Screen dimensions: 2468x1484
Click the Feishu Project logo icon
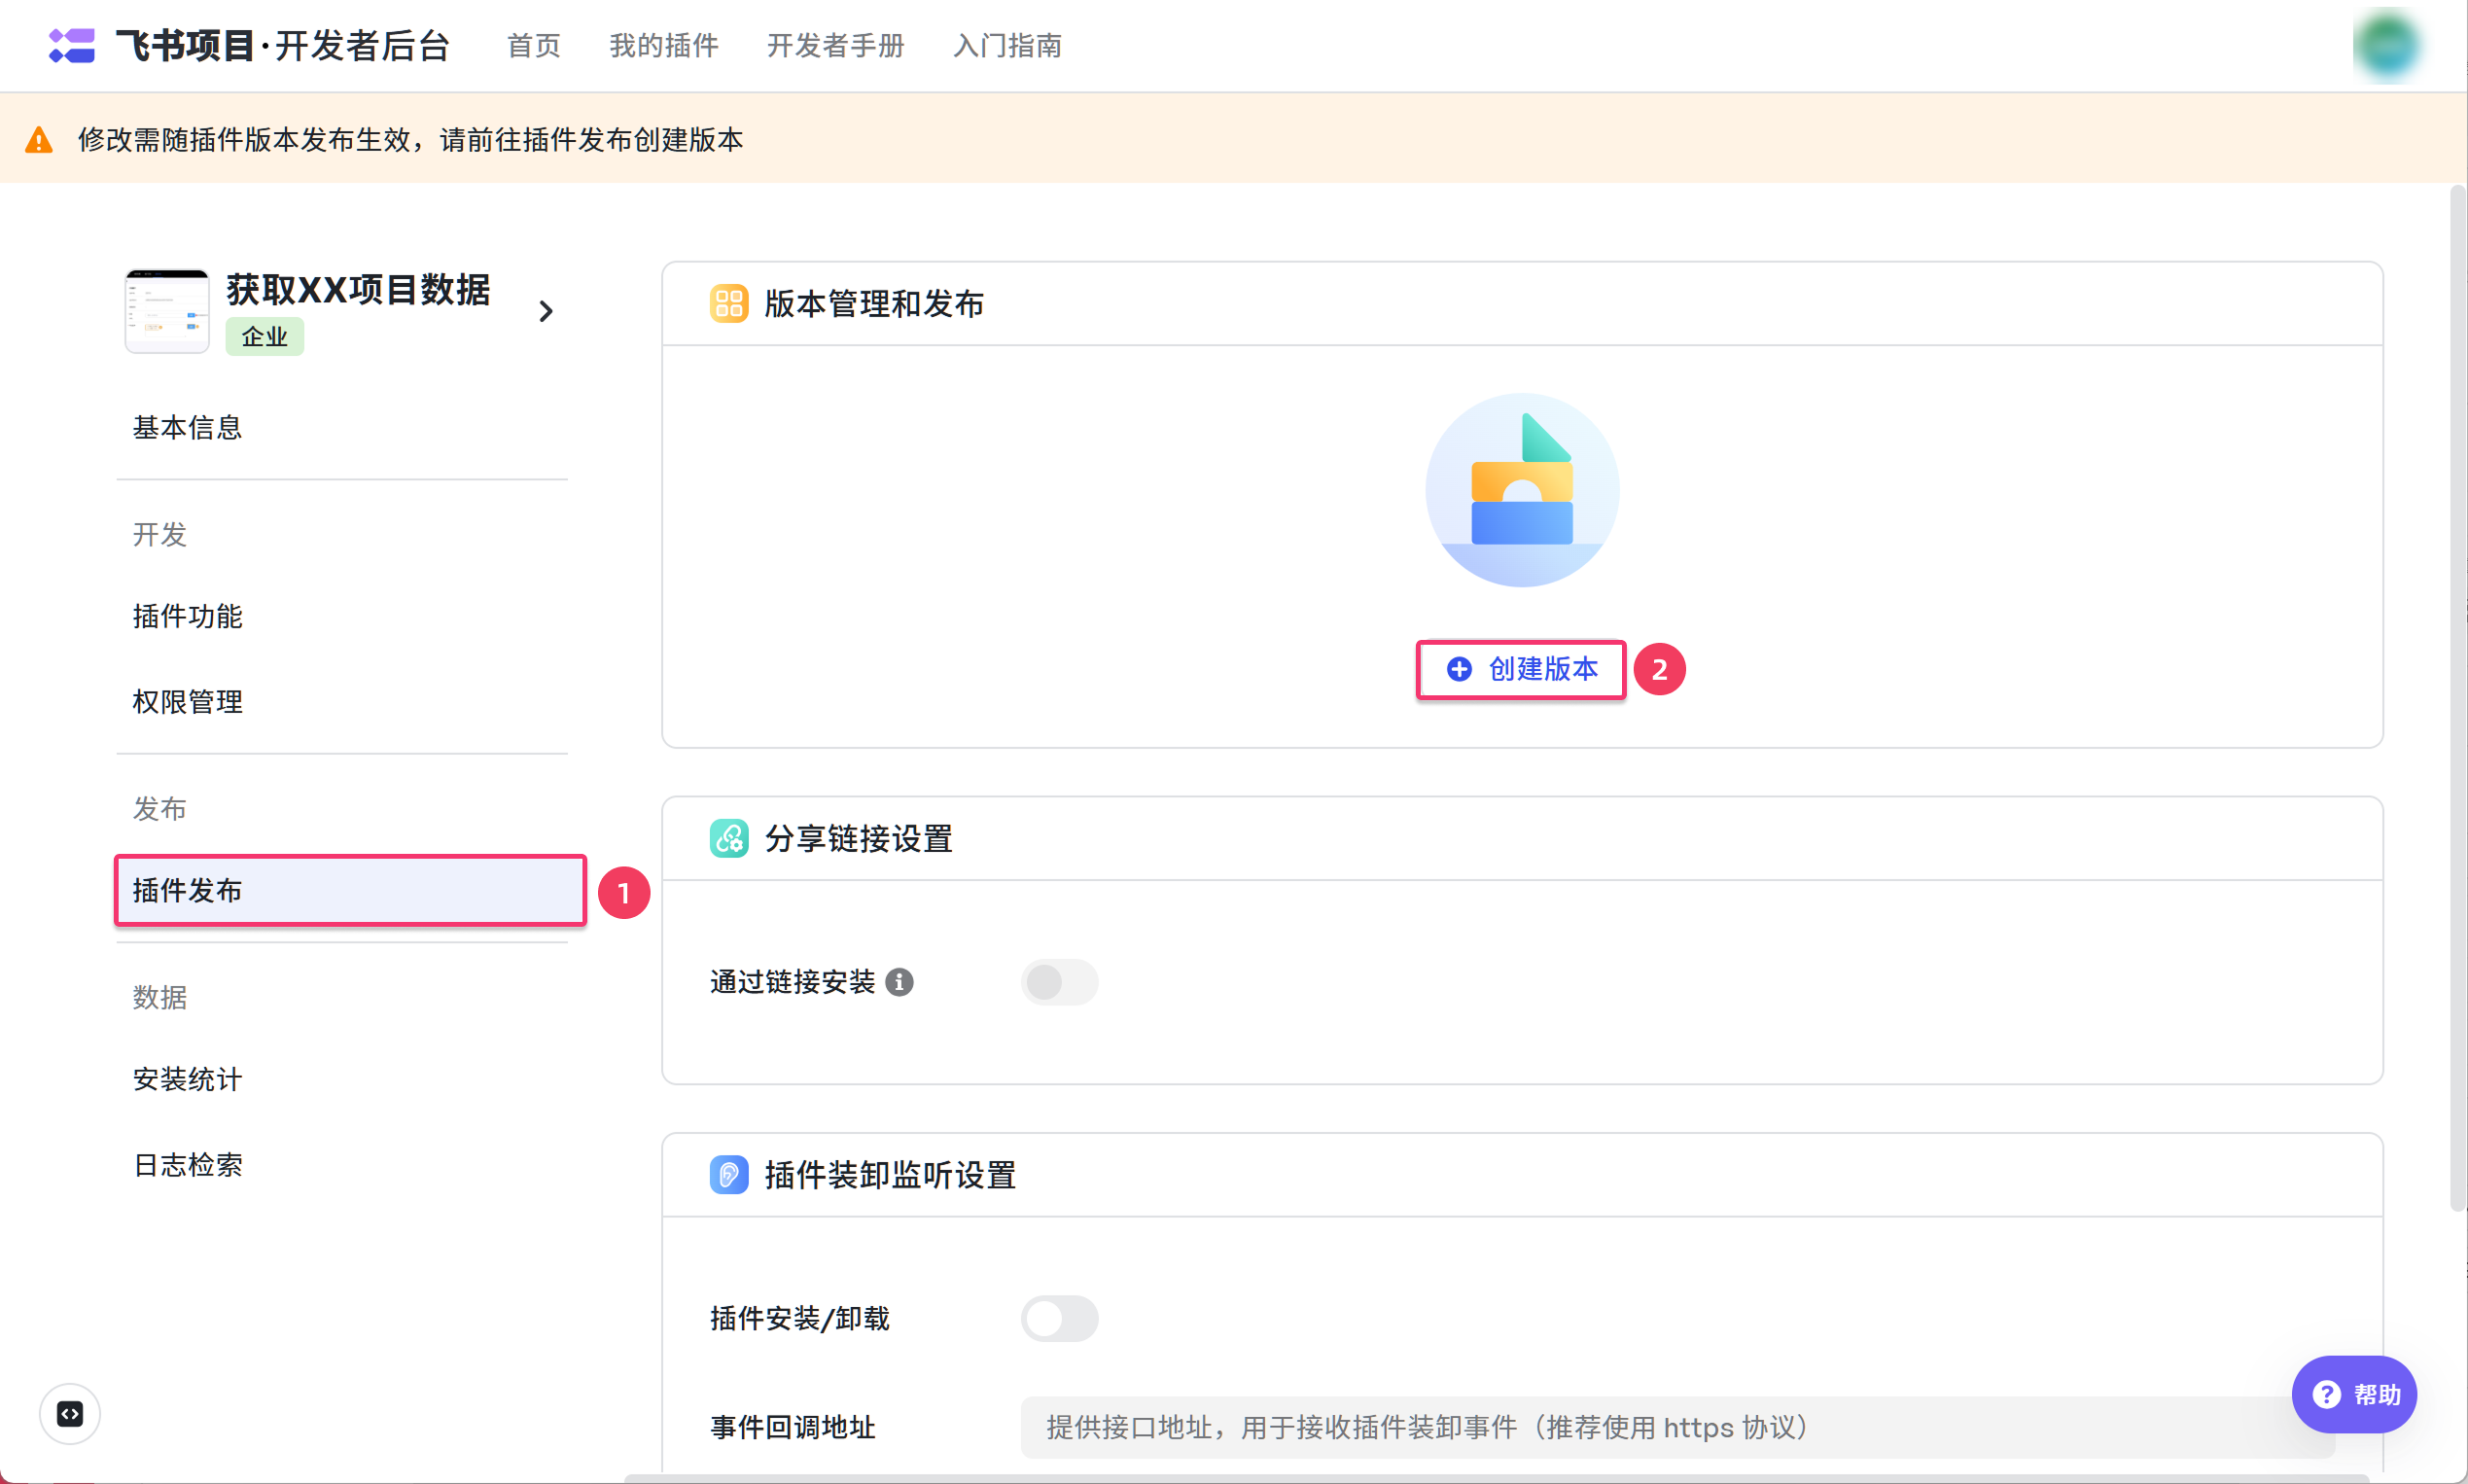point(71,45)
